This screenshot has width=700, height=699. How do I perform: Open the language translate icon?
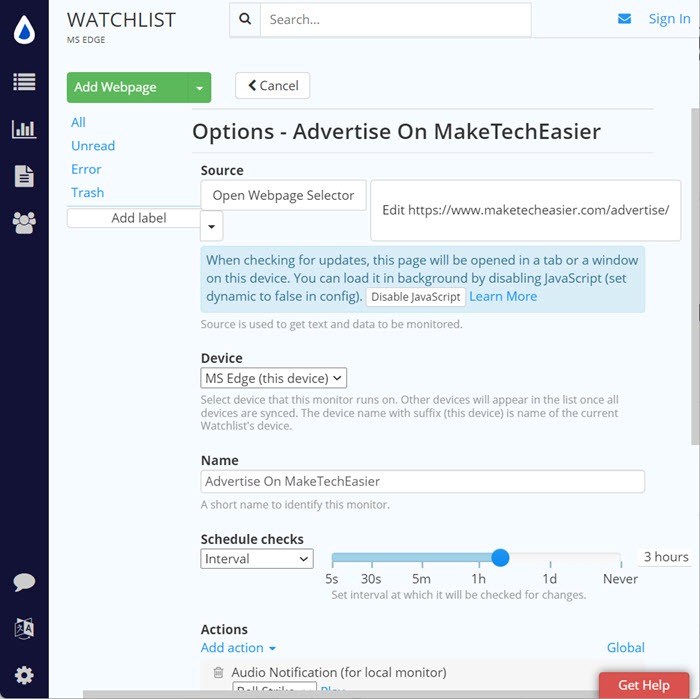click(24, 628)
